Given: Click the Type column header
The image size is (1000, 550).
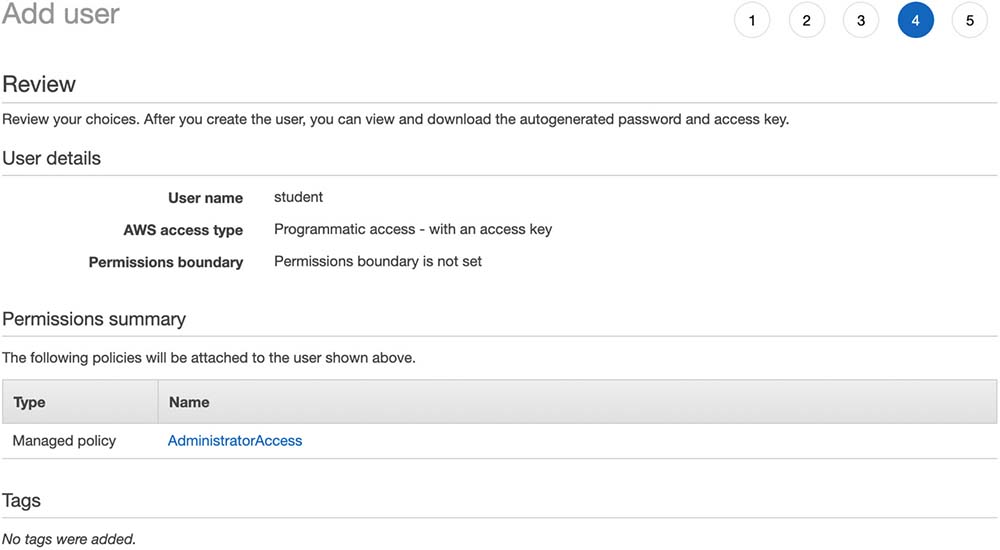Looking at the screenshot, I should click(30, 402).
